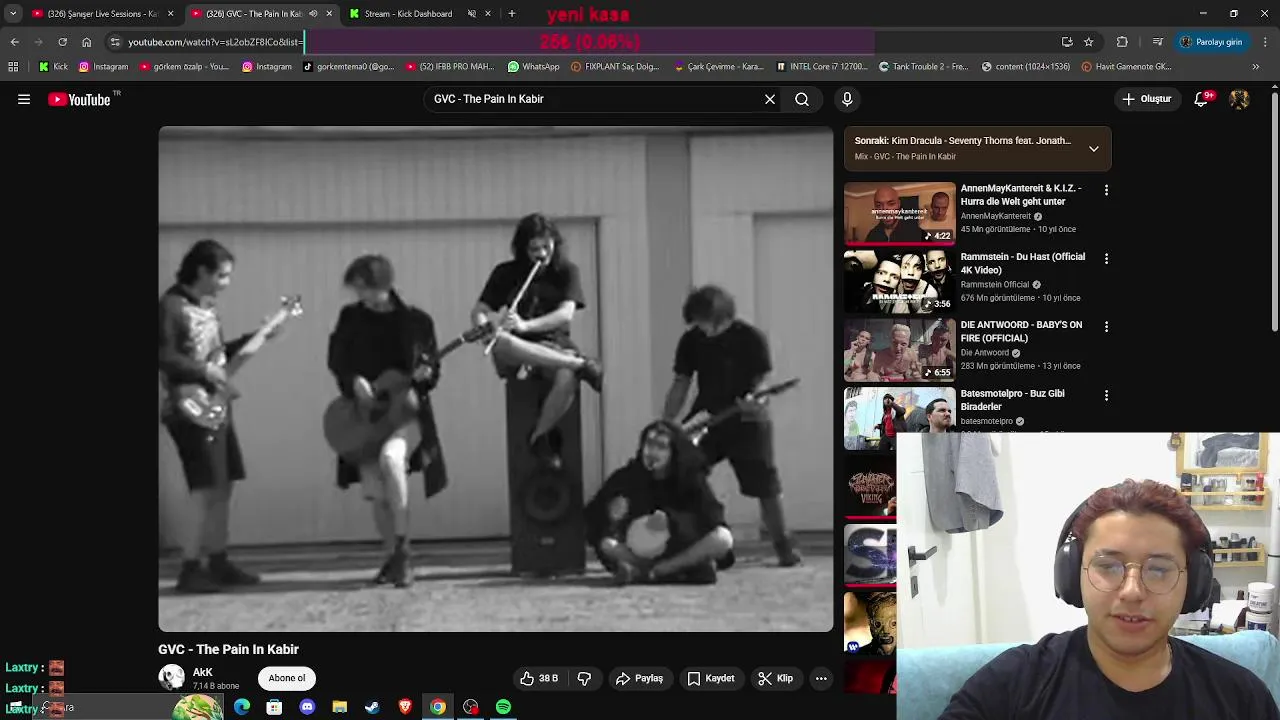The height and width of the screenshot is (720, 1280).
Task: Reload the page
Action: coord(62,42)
